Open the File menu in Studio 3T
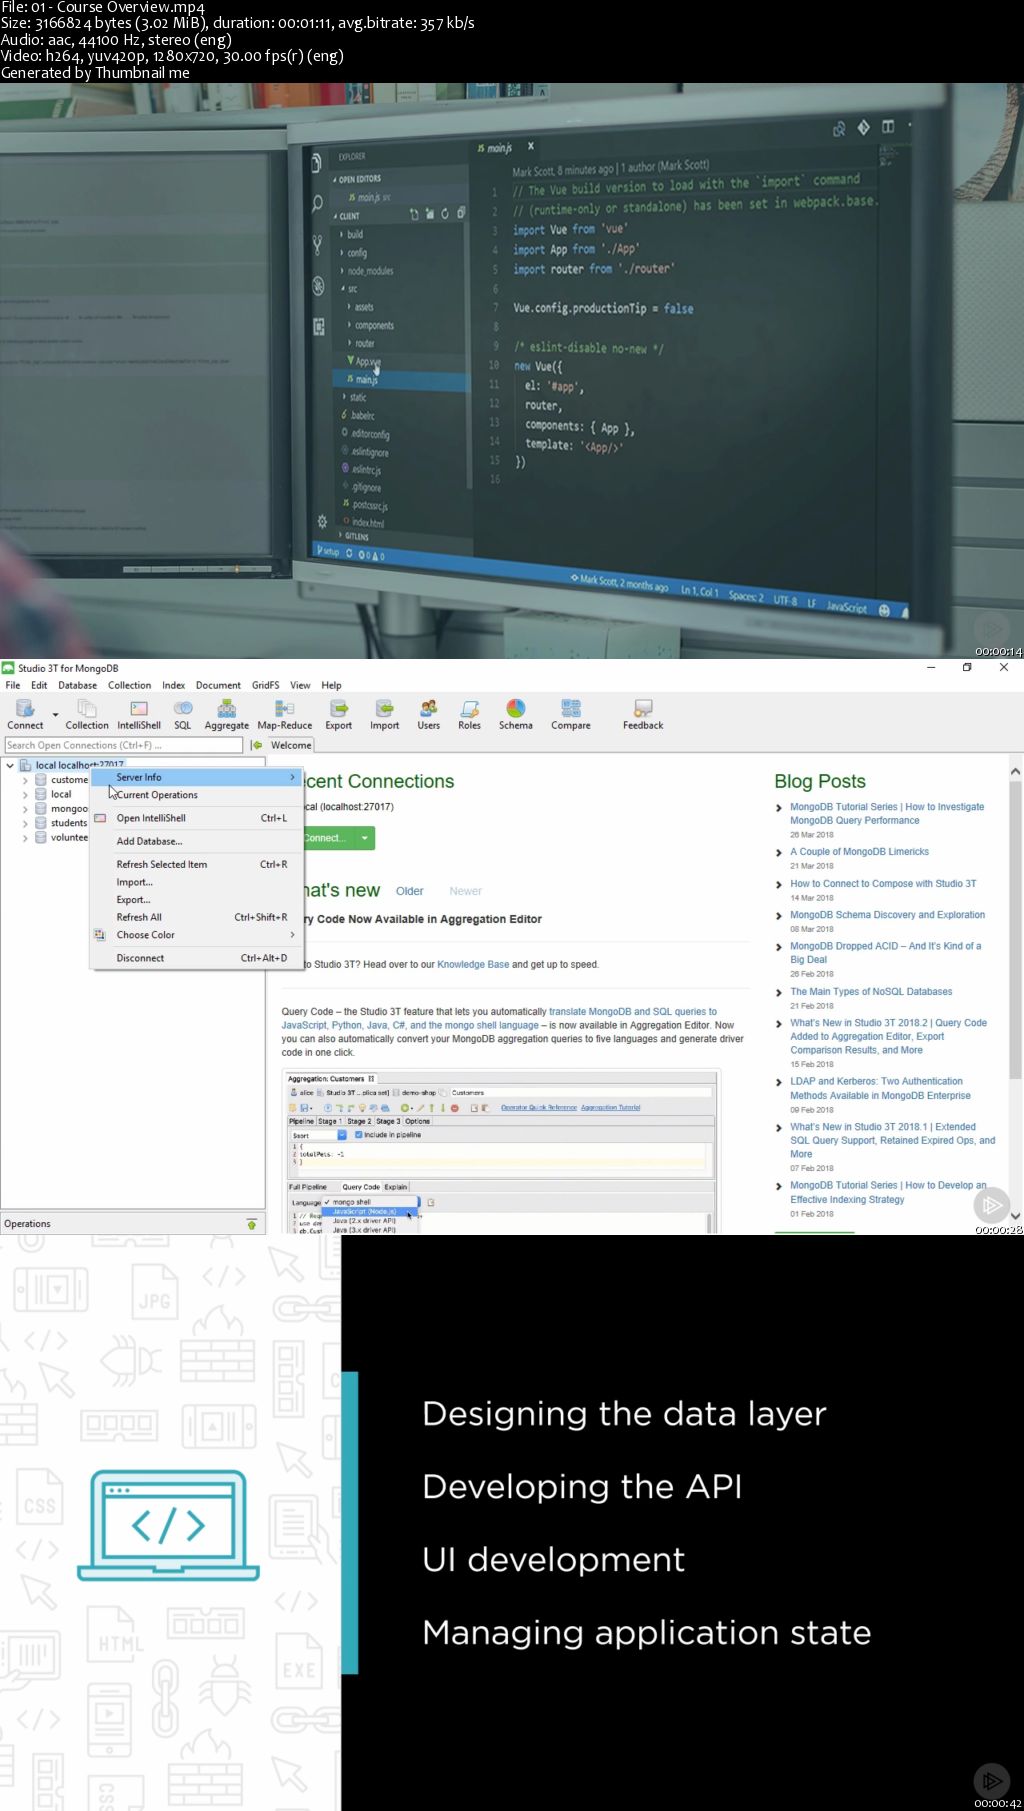The image size is (1024, 1811). (x=13, y=685)
